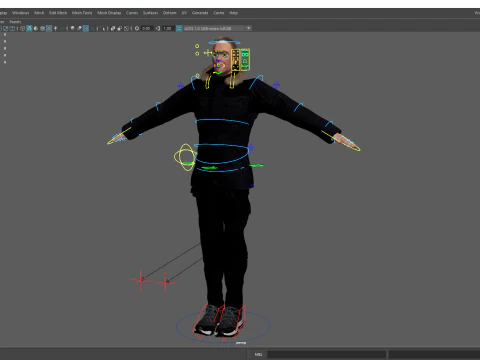Open the Surfaces menu
This screenshot has width=480, height=360.
150,13
